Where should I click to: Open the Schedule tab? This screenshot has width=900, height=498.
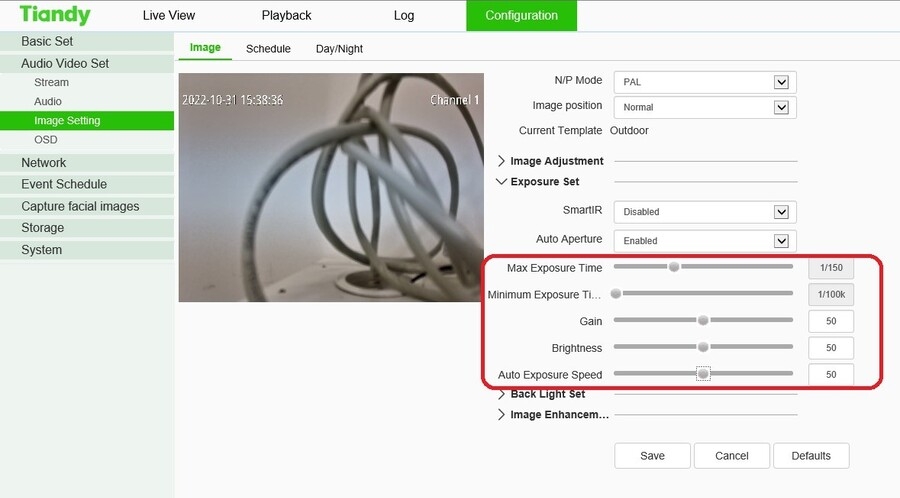tap(268, 49)
